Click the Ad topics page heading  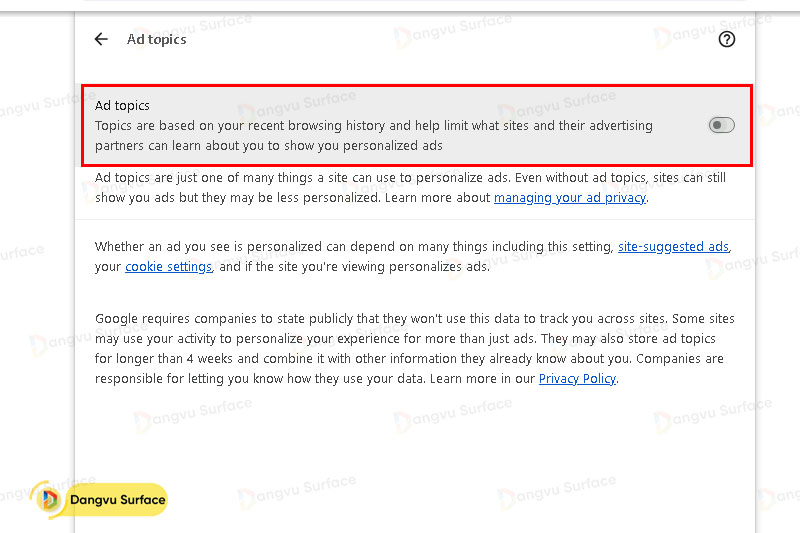click(x=156, y=39)
